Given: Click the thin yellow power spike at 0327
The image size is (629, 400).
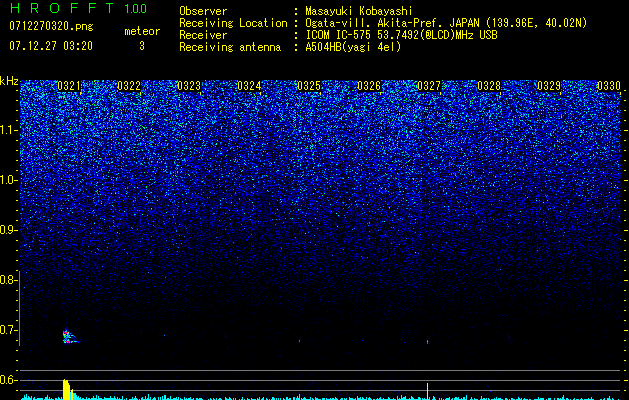Looking at the screenshot, I should pyautogui.click(x=428, y=391).
